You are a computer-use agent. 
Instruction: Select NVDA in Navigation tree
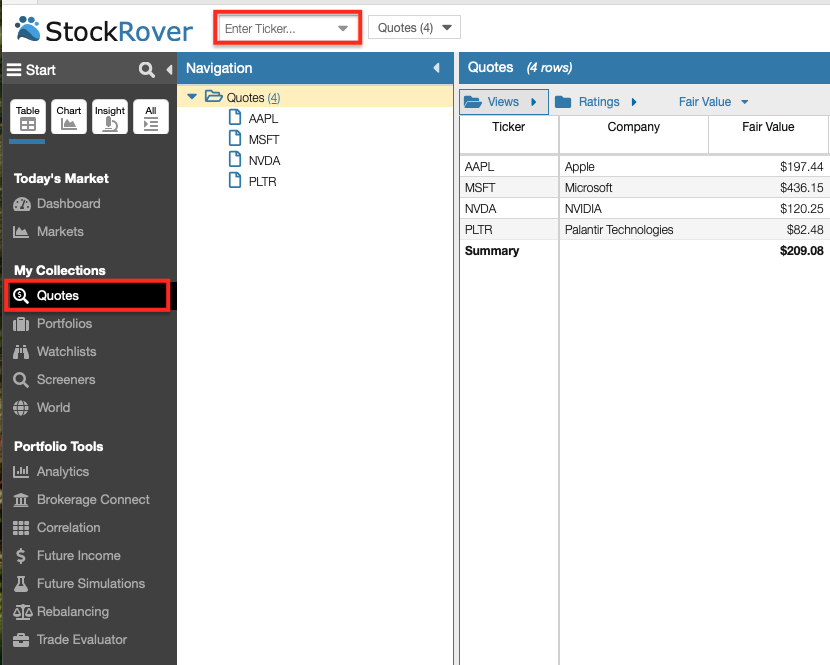[264, 161]
